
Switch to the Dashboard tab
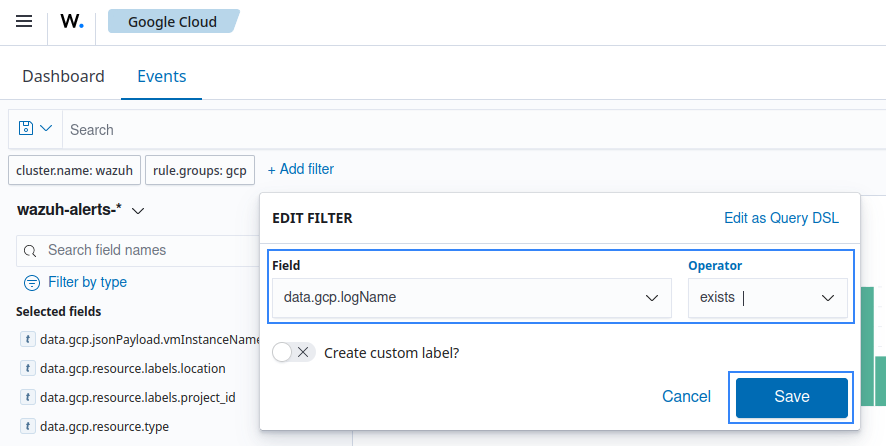(x=63, y=76)
